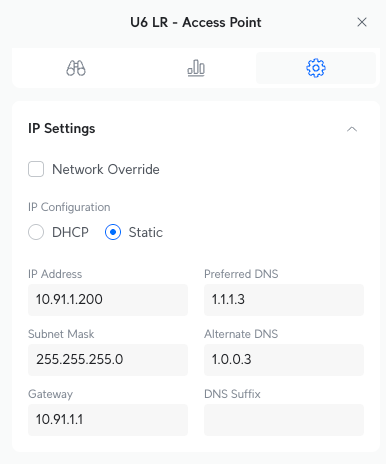The width and height of the screenshot is (386, 464).
Task: Switch to the bar chart insights tab
Action: (x=196, y=68)
